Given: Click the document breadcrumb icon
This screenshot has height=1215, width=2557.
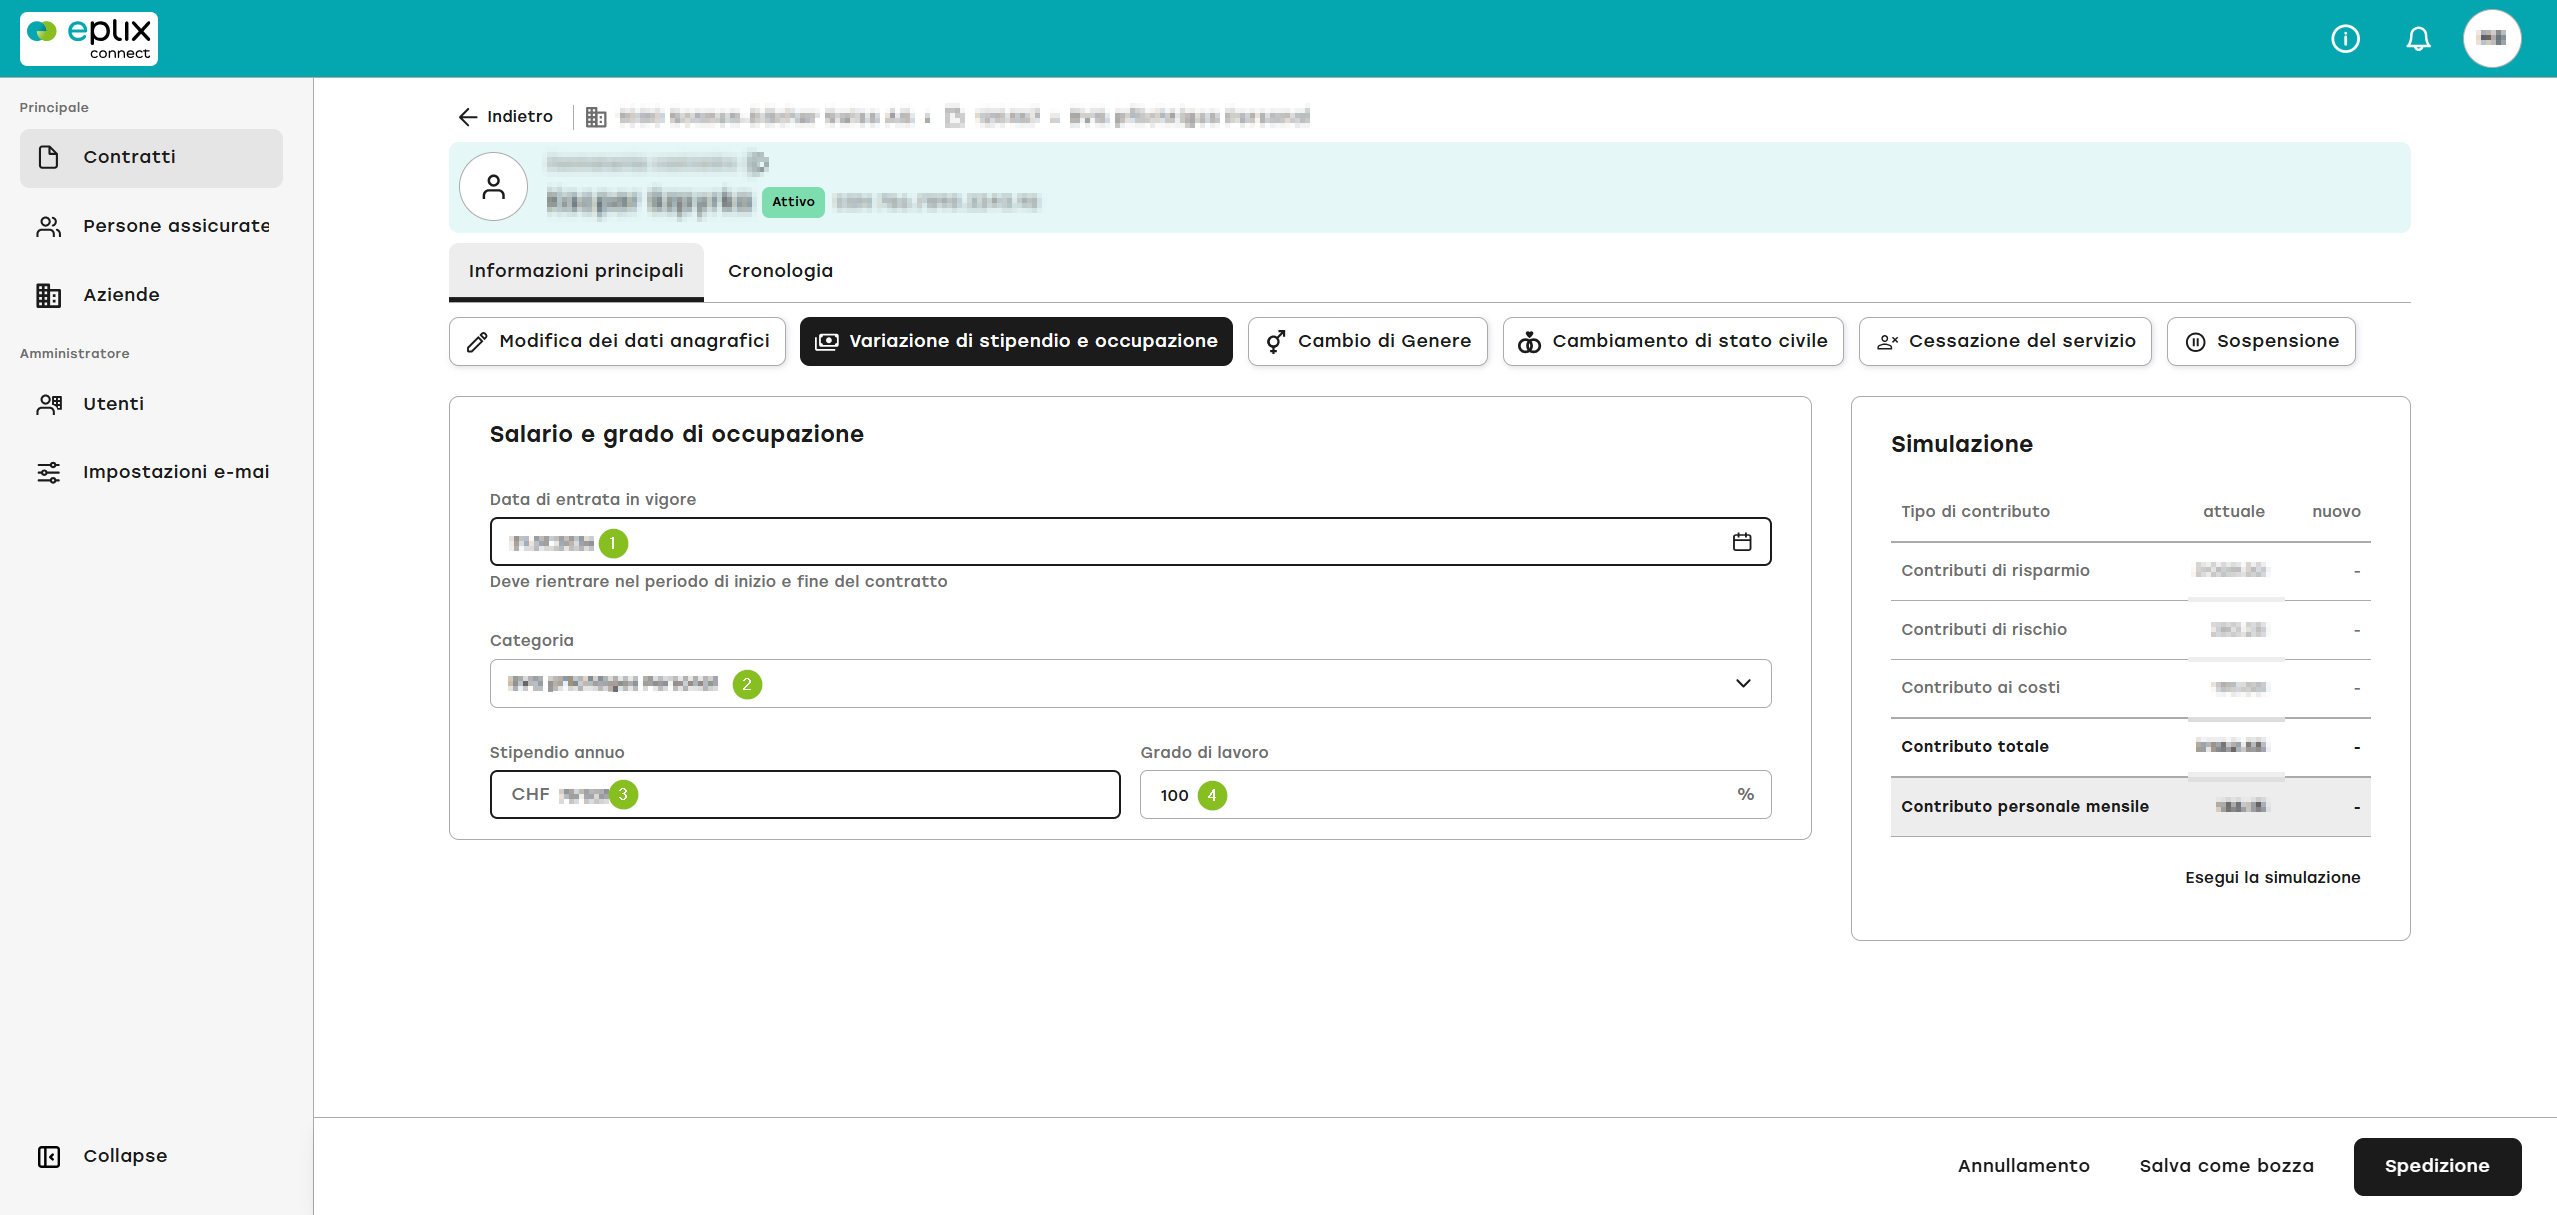Looking at the screenshot, I should tap(955, 118).
